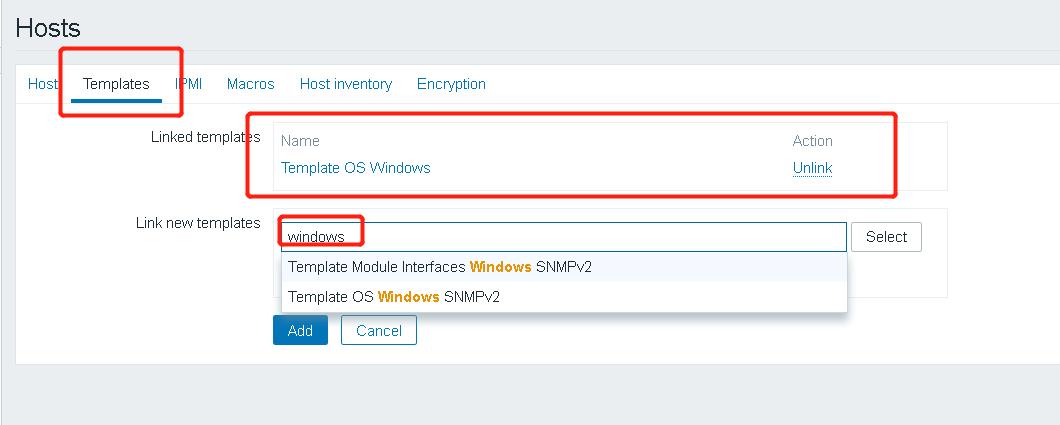The width and height of the screenshot is (1060, 425).
Task: Switch to the Host tab
Action: pyautogui.click(x=43, y=84)
